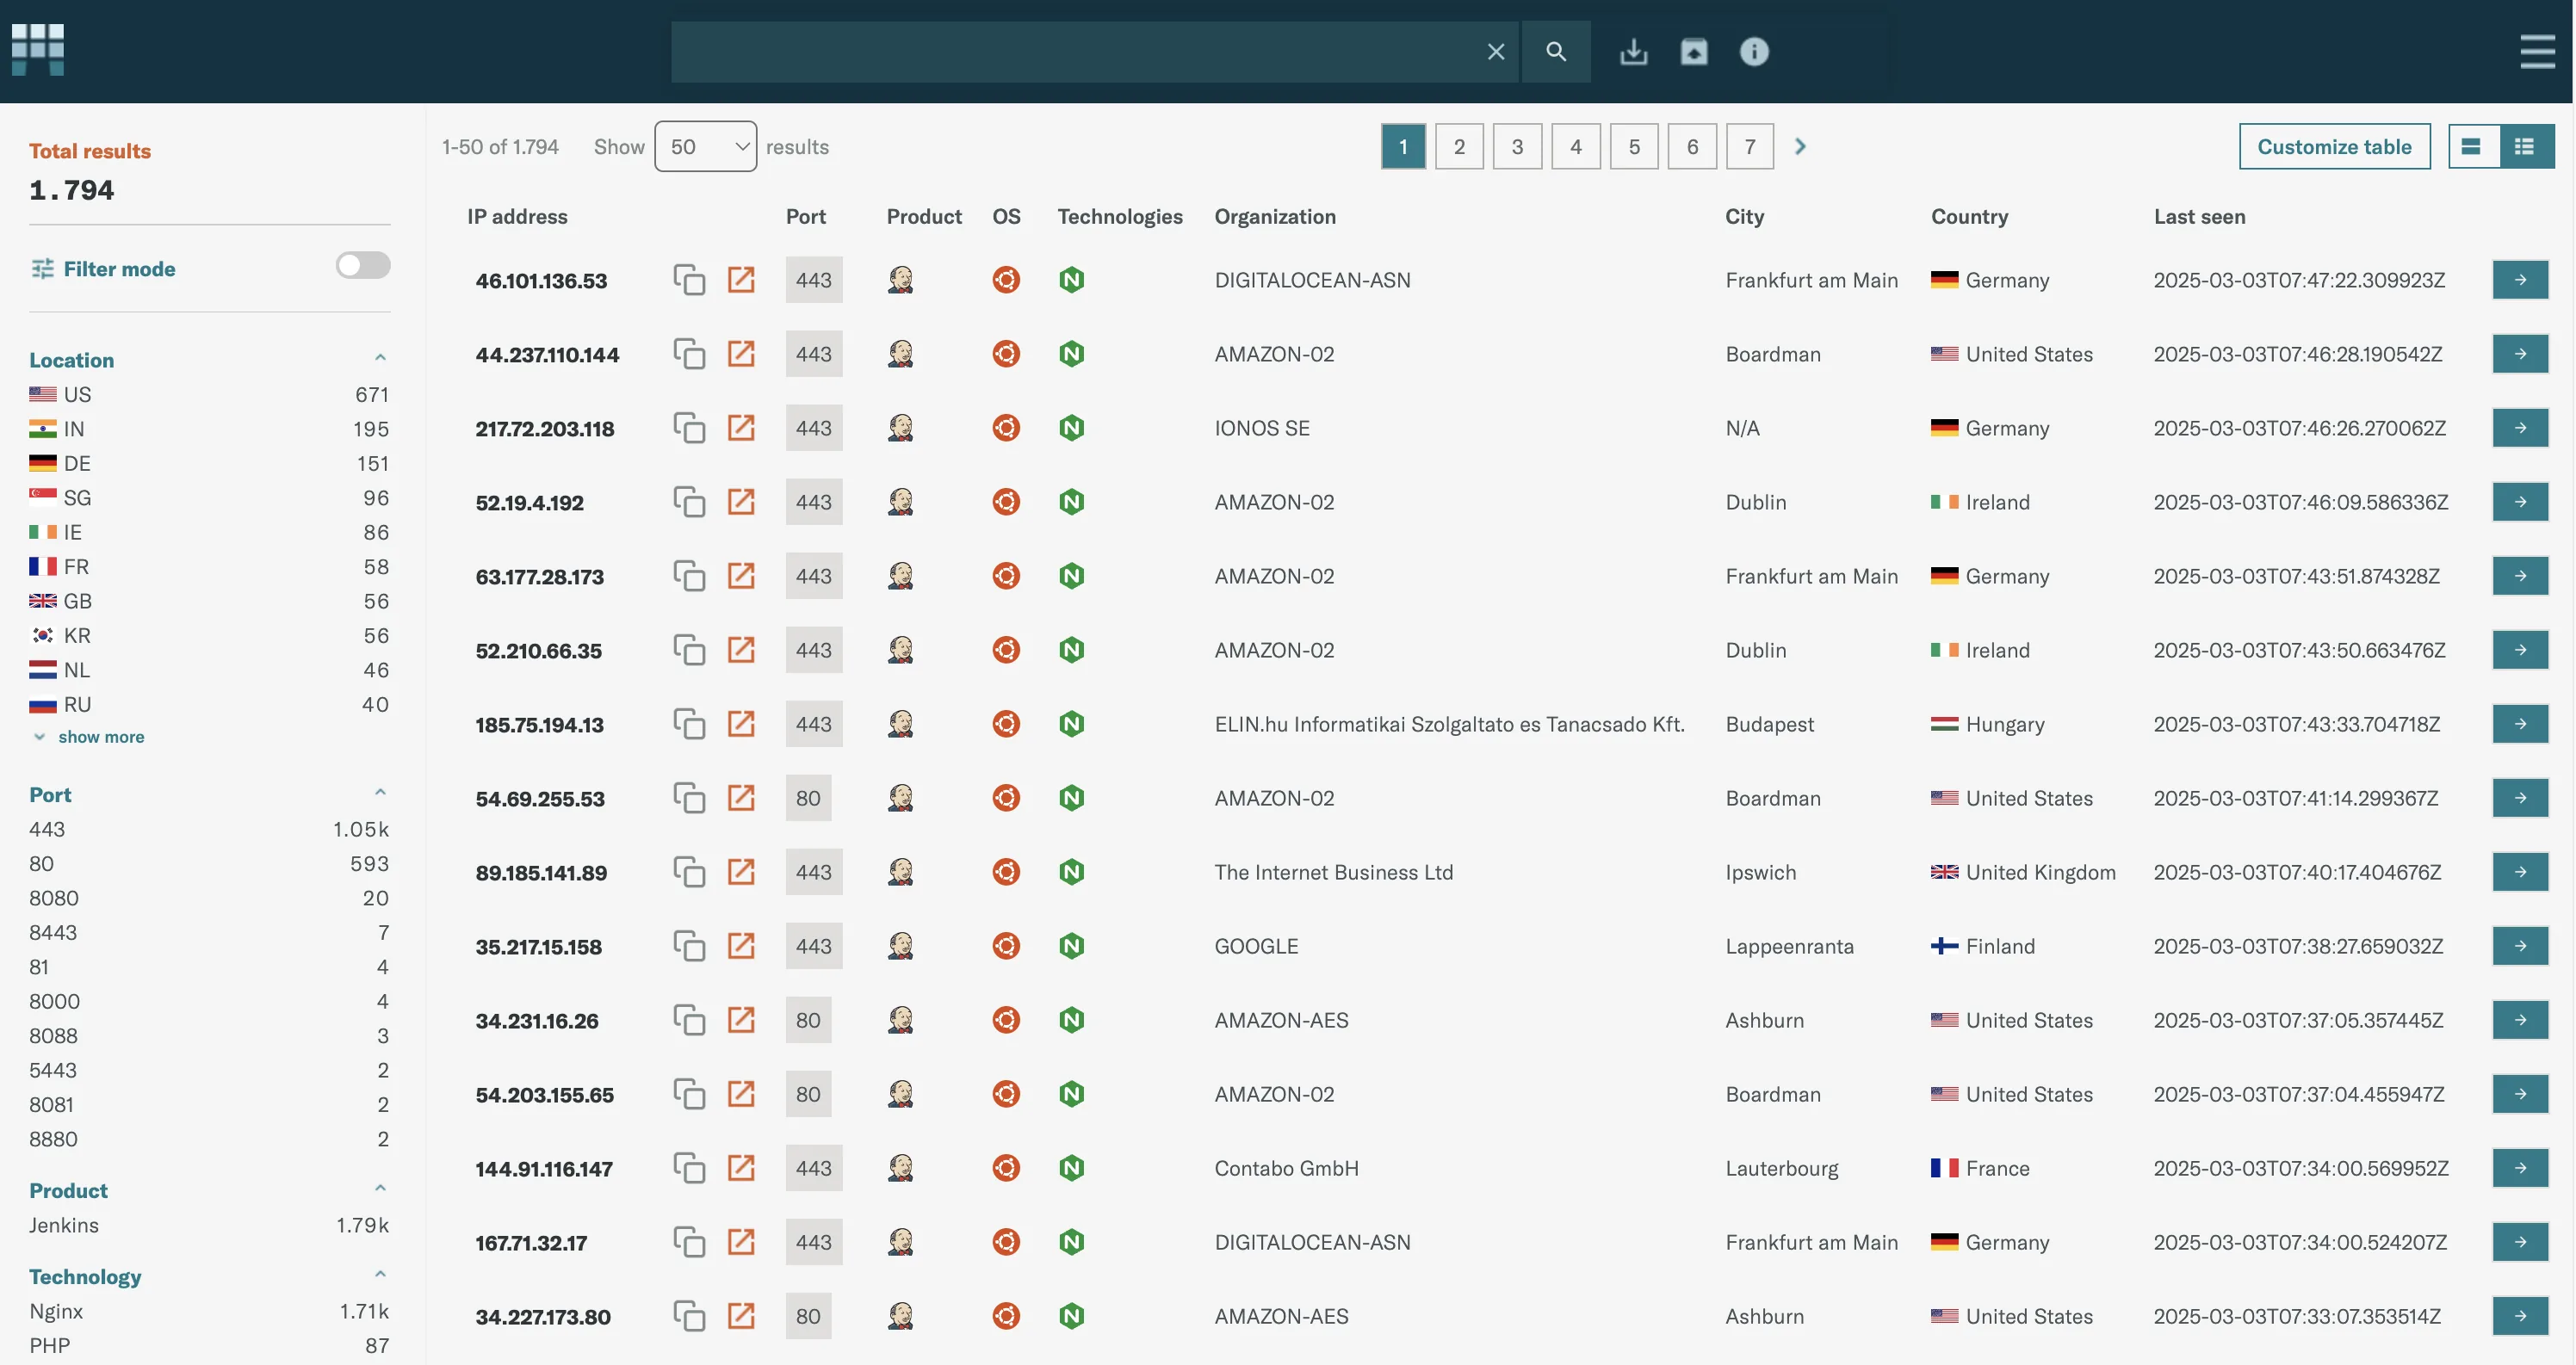Click port 80 badge for 54.69.255.53

pos(808,798)
